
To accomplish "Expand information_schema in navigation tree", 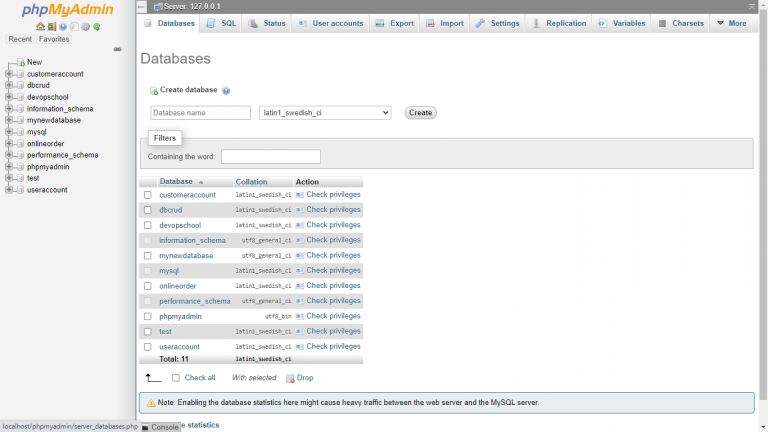I will [9, 109].
